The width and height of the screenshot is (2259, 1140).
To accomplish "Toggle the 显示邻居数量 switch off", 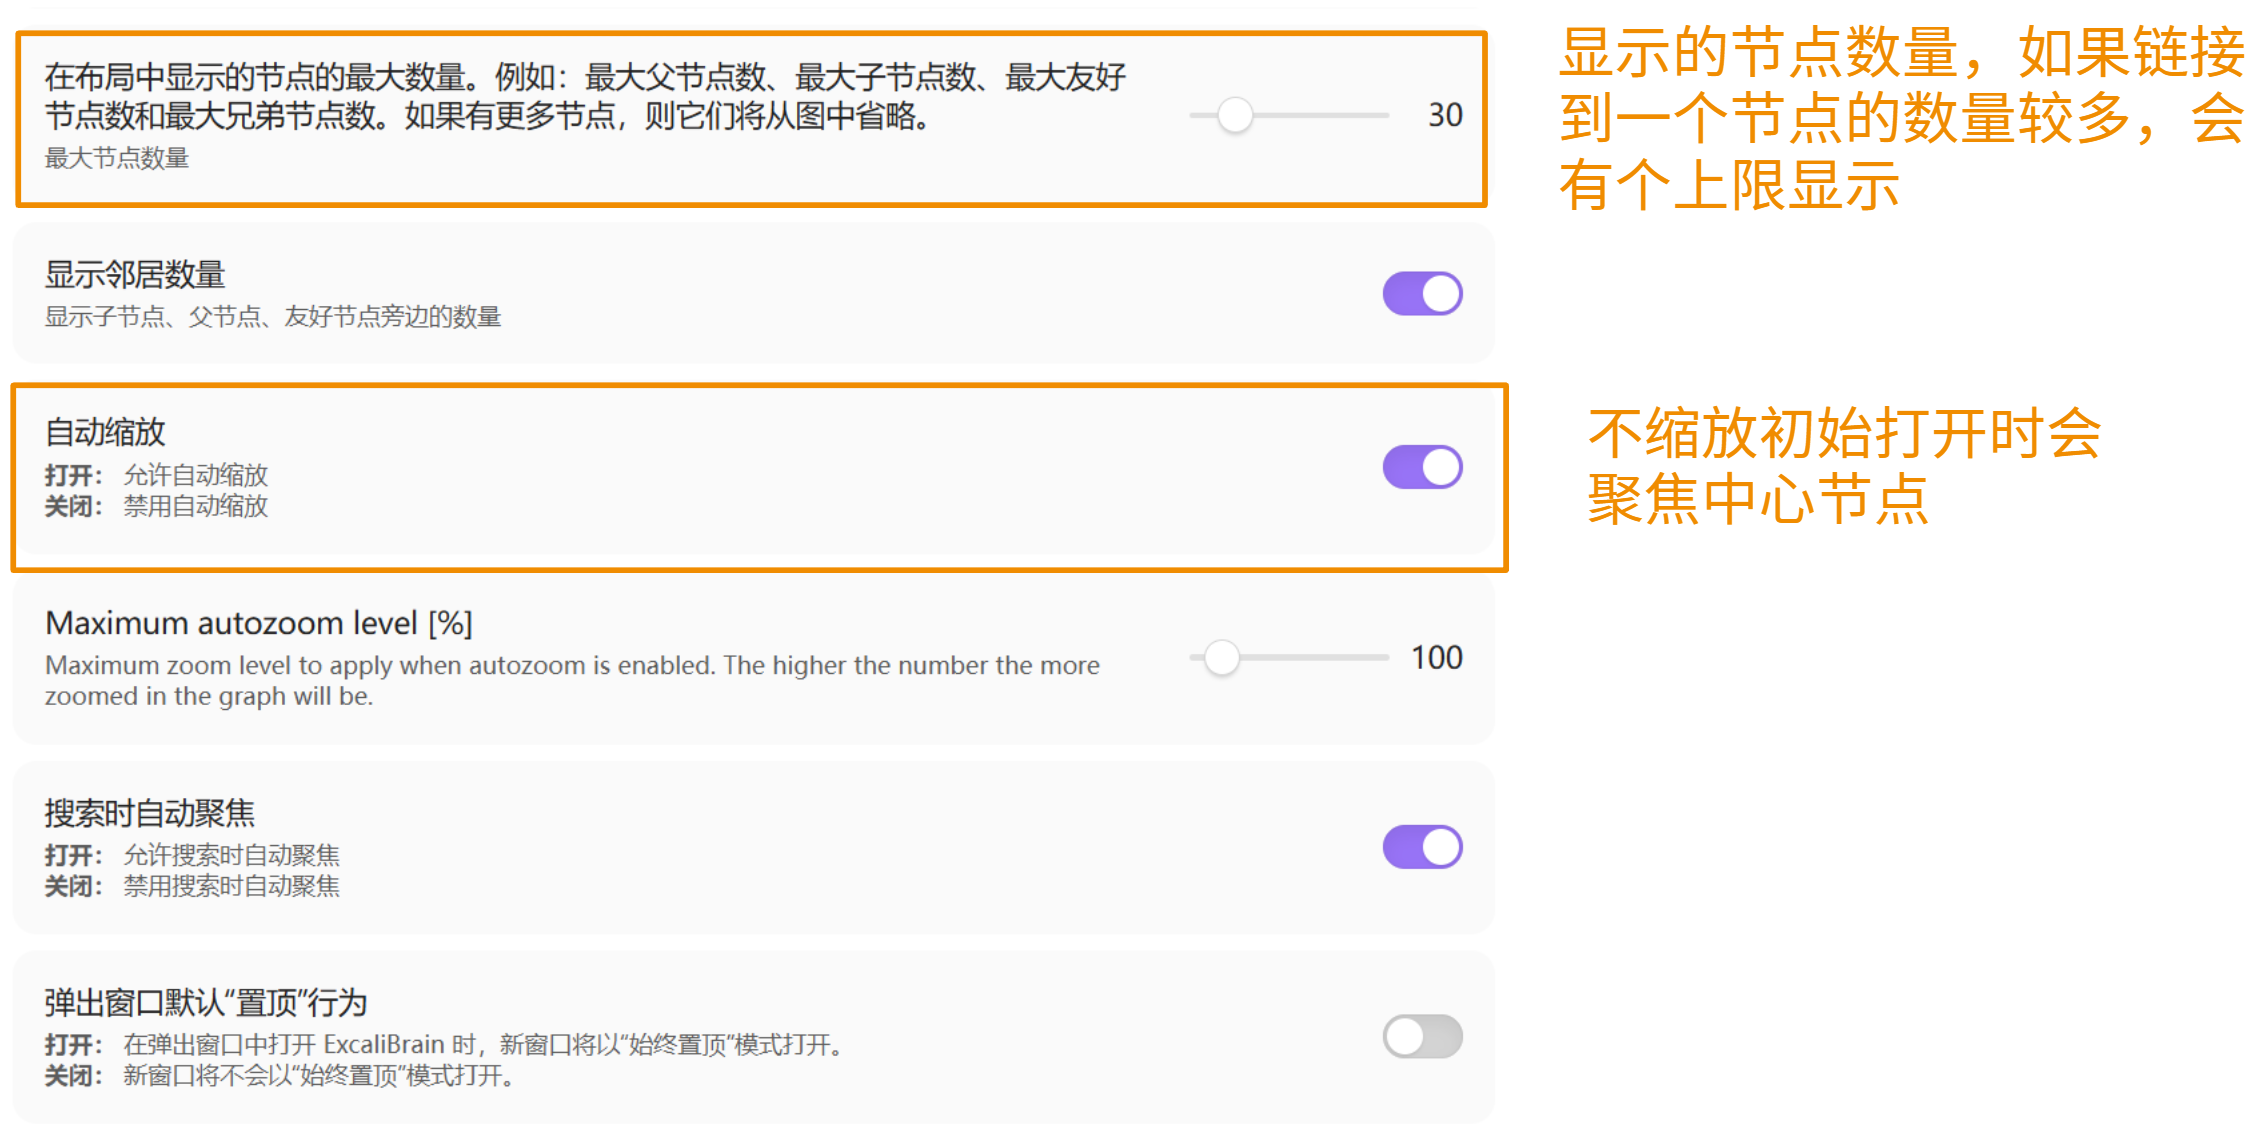I will (x=1422, y=294).
